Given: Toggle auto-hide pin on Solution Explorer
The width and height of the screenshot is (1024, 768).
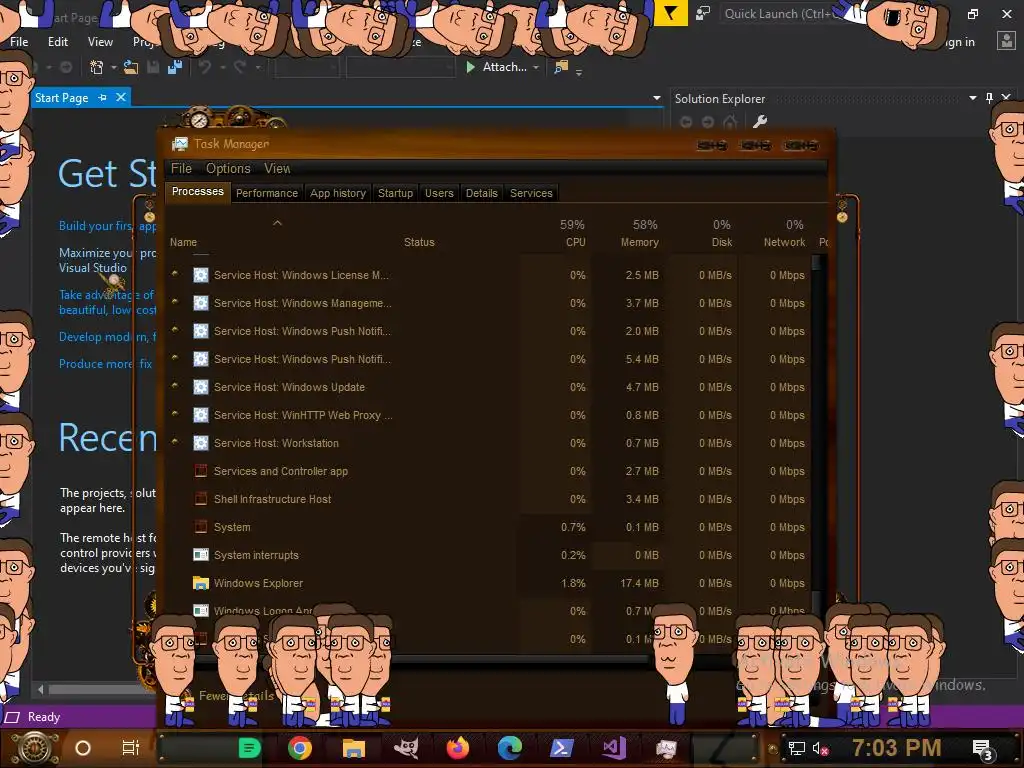Looking at the screenshot, I should [989, 98].
